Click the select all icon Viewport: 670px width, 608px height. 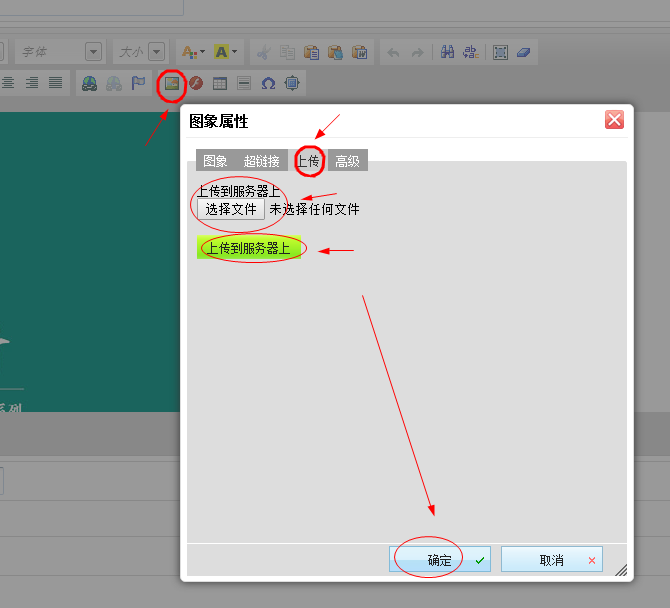[500, 52]
